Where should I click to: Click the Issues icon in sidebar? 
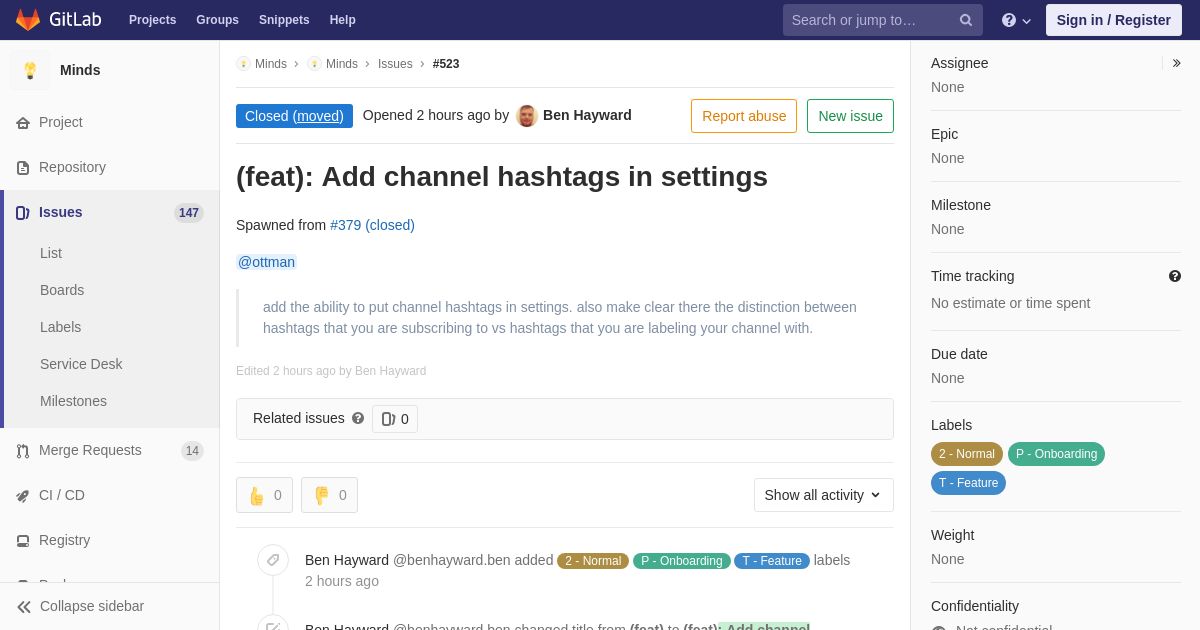tap(23, 213)
